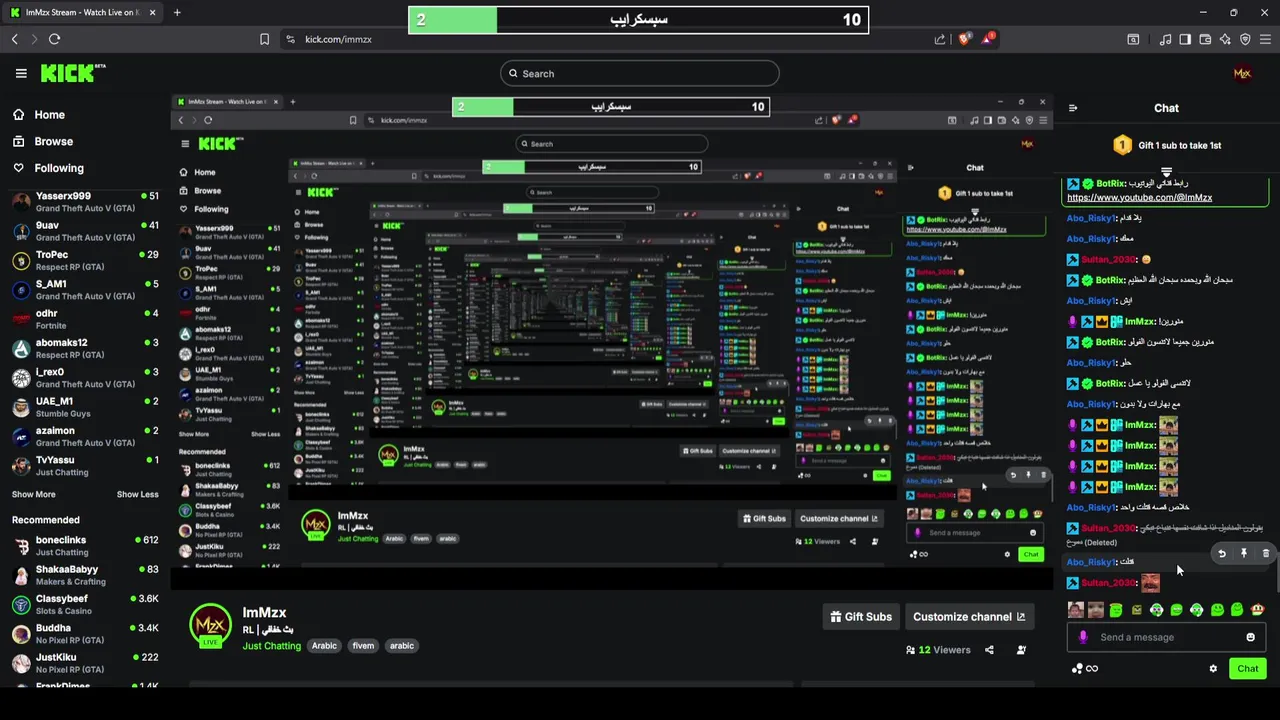Open Classybeef Slots & Casino channel
Screen dimensions: 1280x720
(x=85, y=604)
